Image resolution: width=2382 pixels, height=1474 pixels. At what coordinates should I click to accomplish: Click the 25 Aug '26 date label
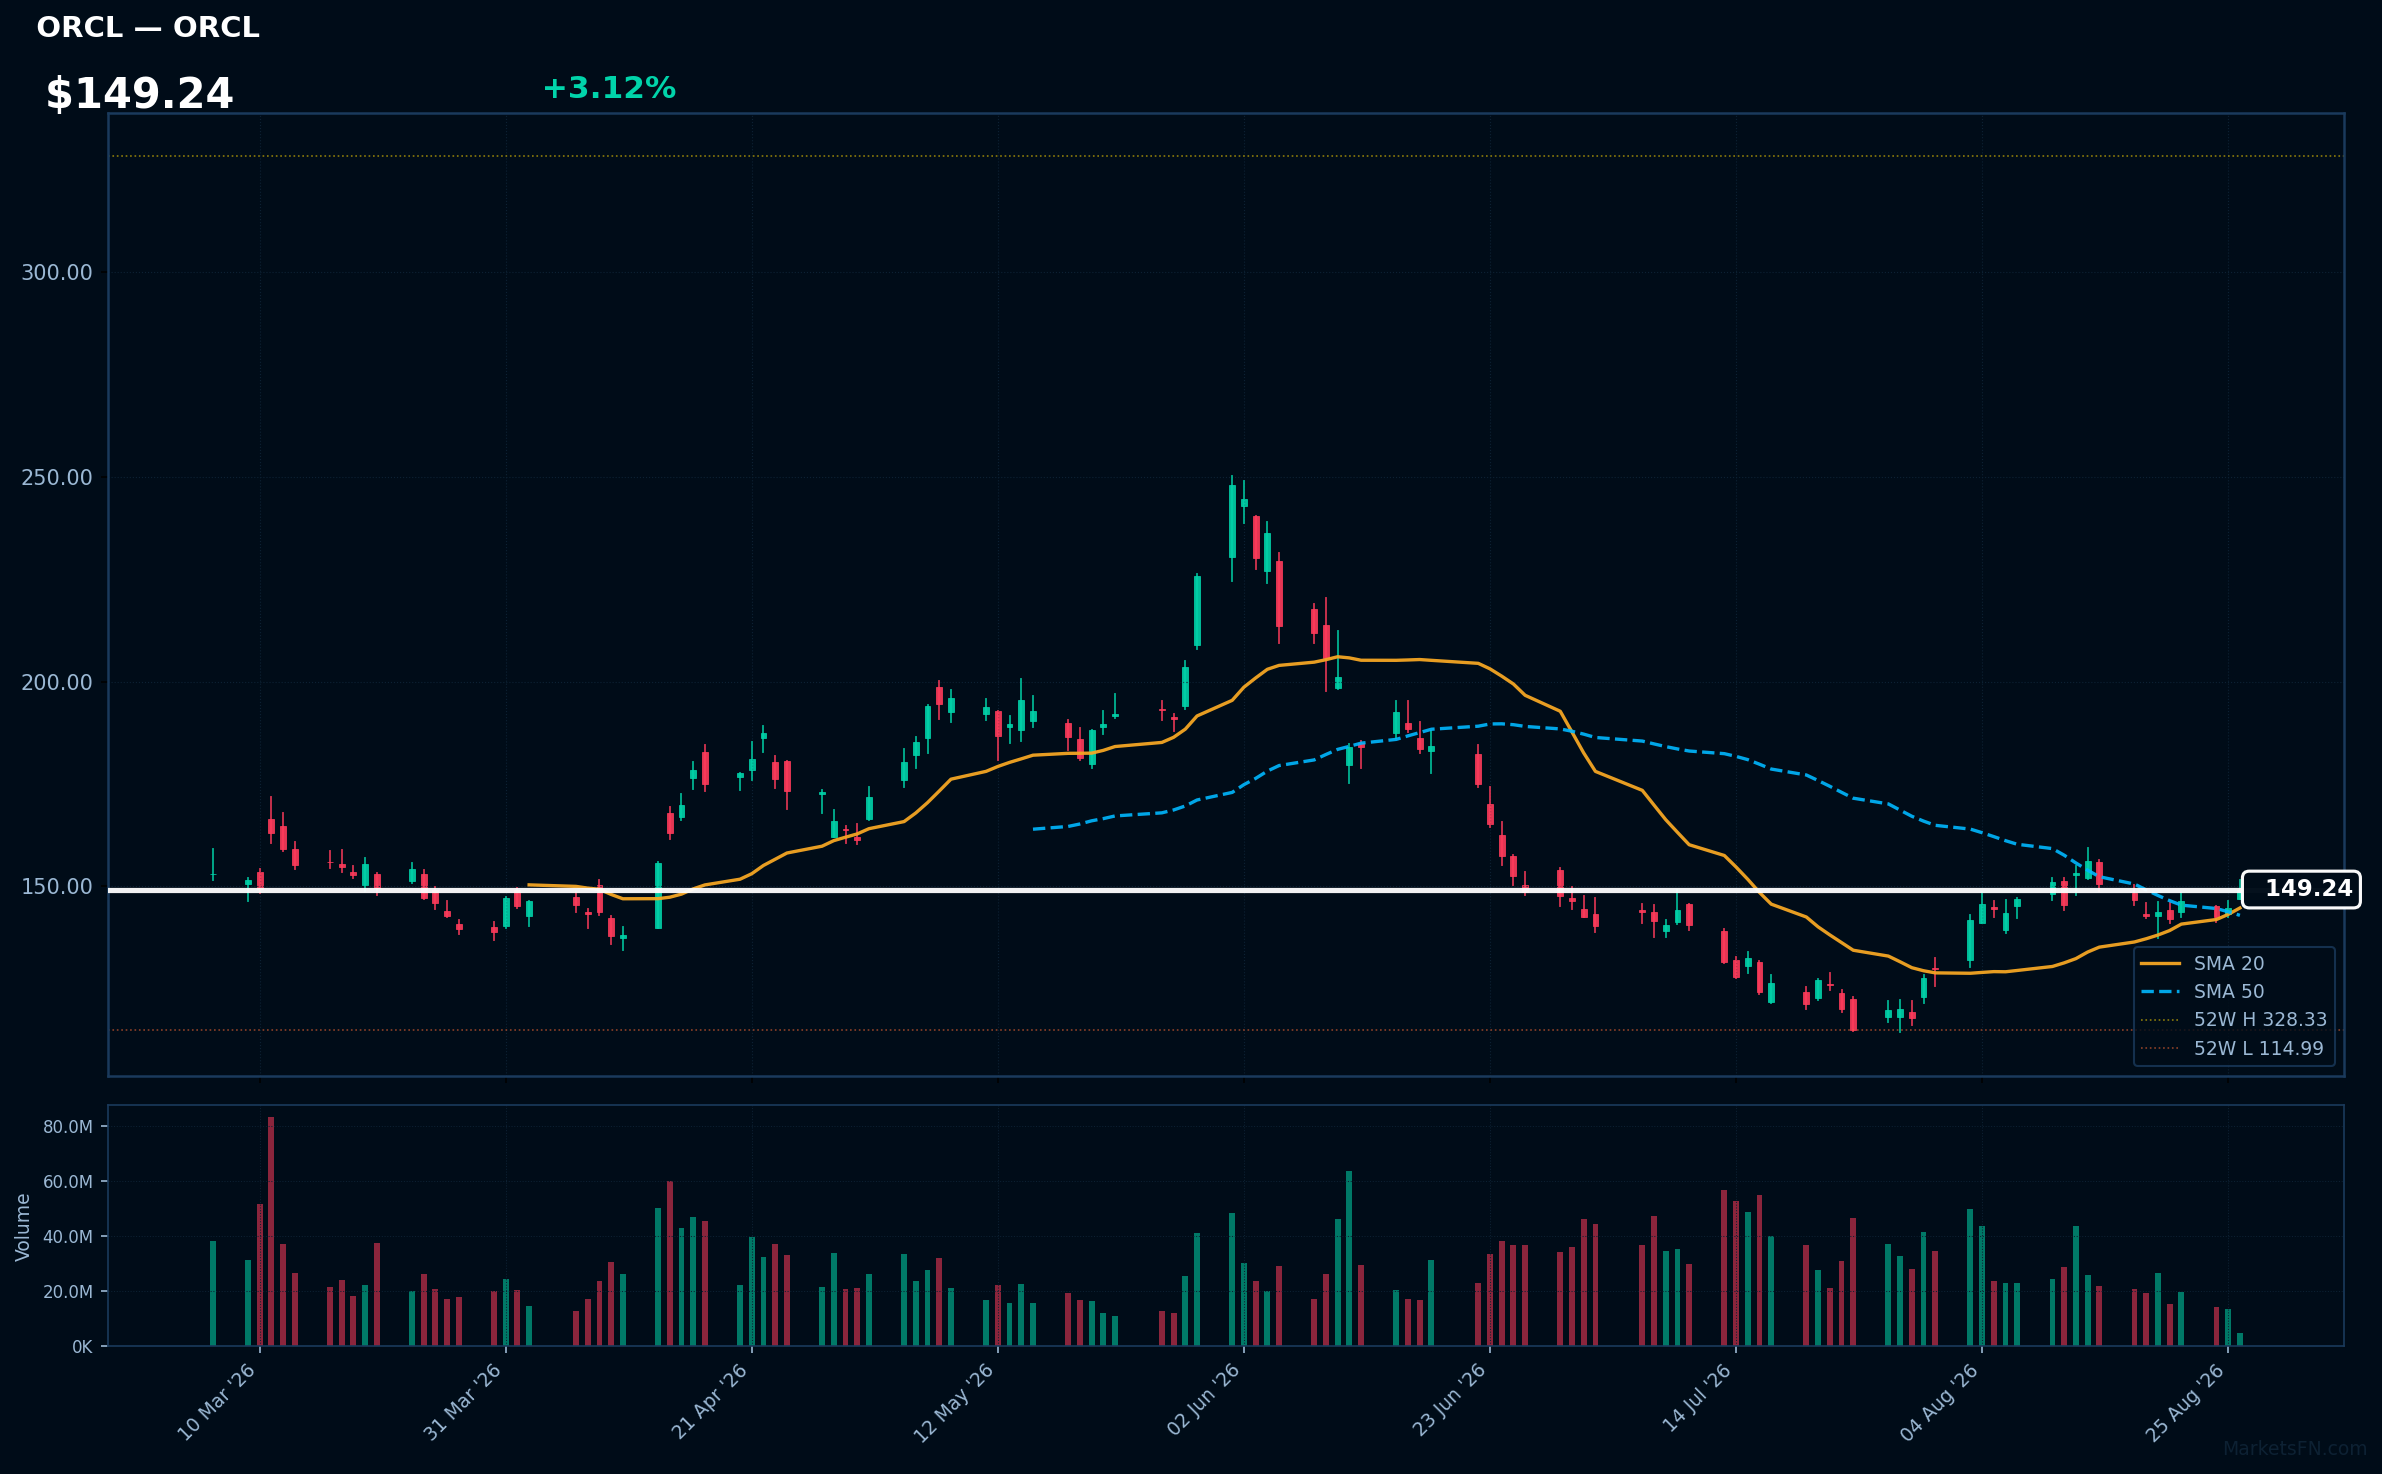tap(2185, 1402)
